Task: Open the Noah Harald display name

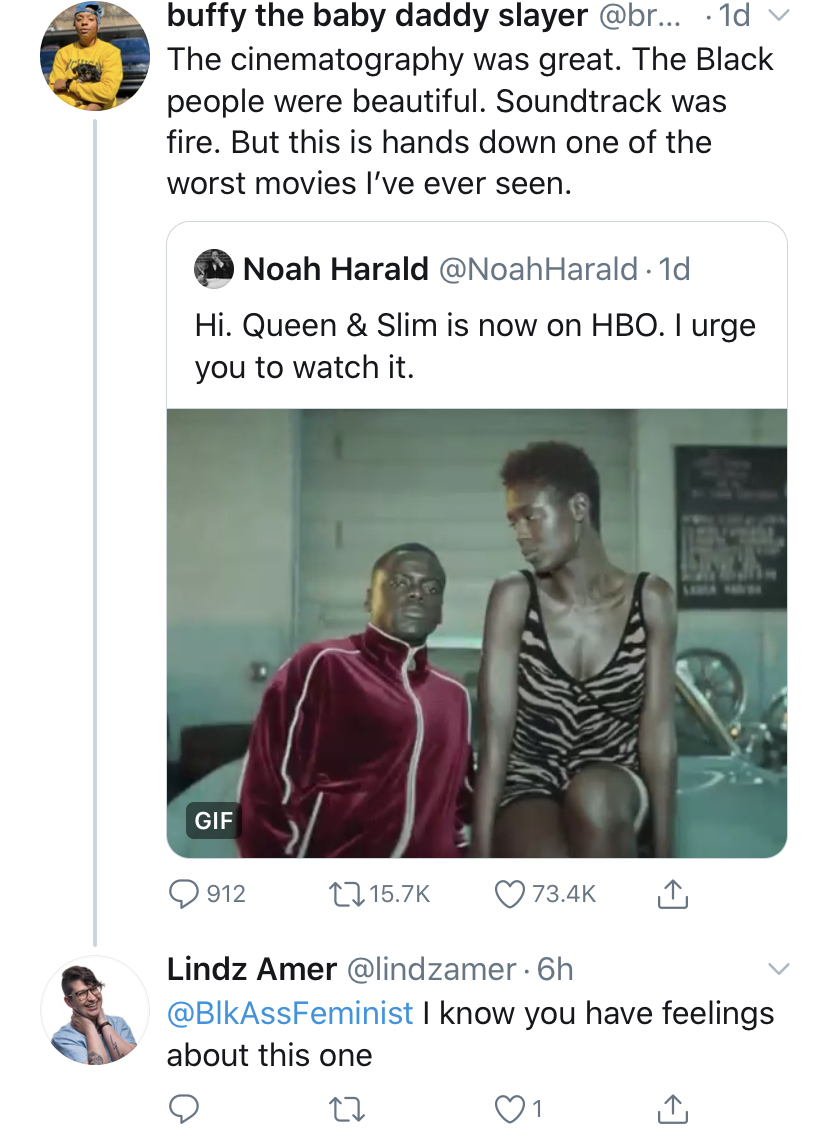Action: click(x=336, y=269)
